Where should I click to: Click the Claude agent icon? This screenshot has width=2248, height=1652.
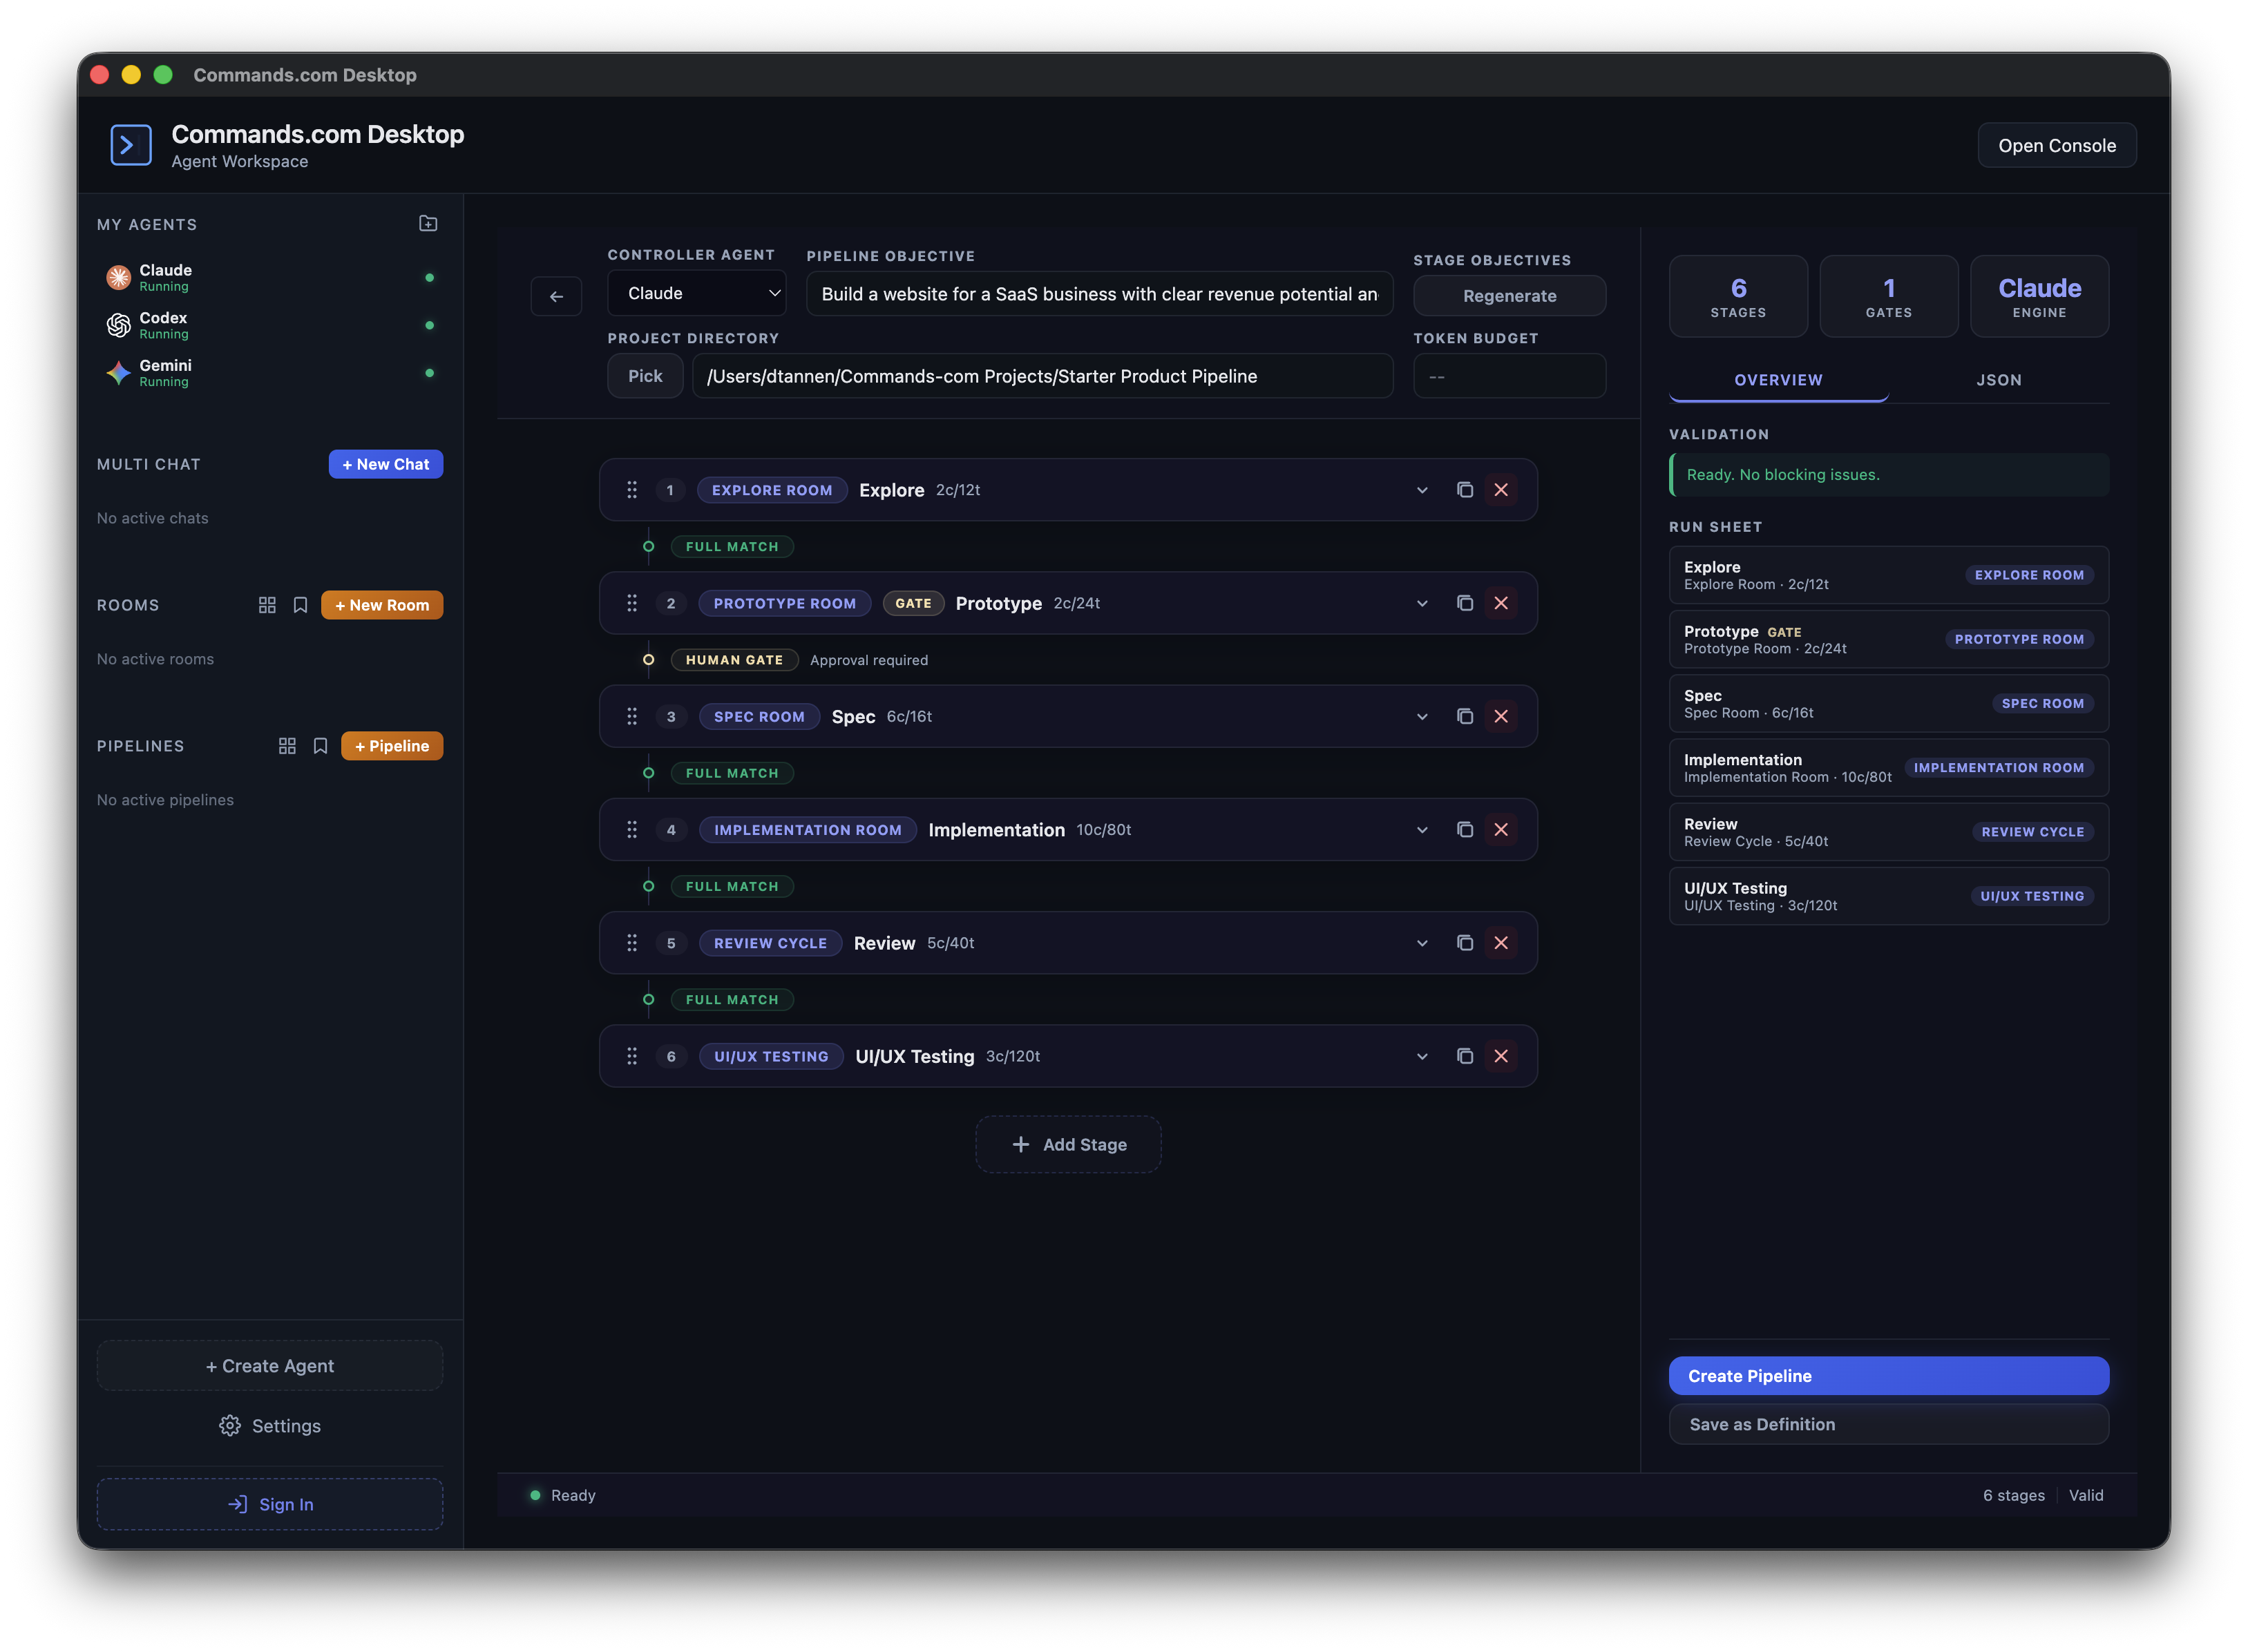[x=119, y=277]
